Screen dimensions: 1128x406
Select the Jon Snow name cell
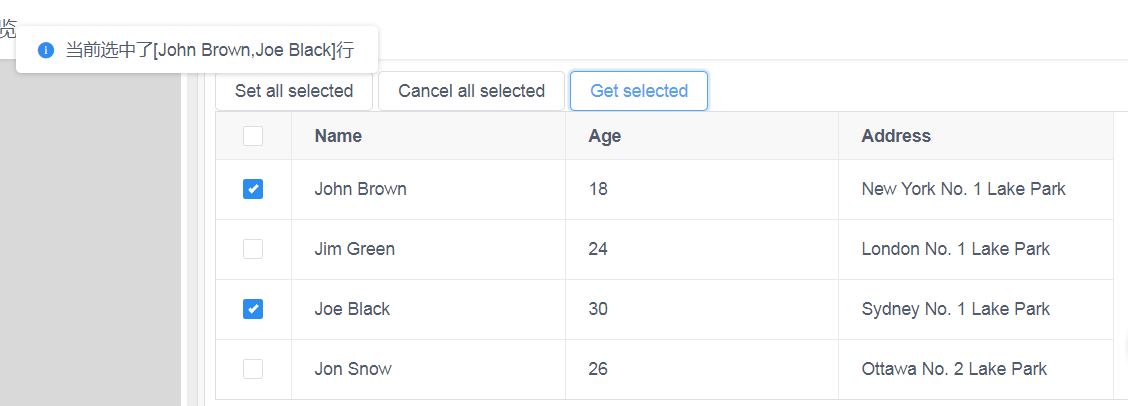(x=352, y=369)
